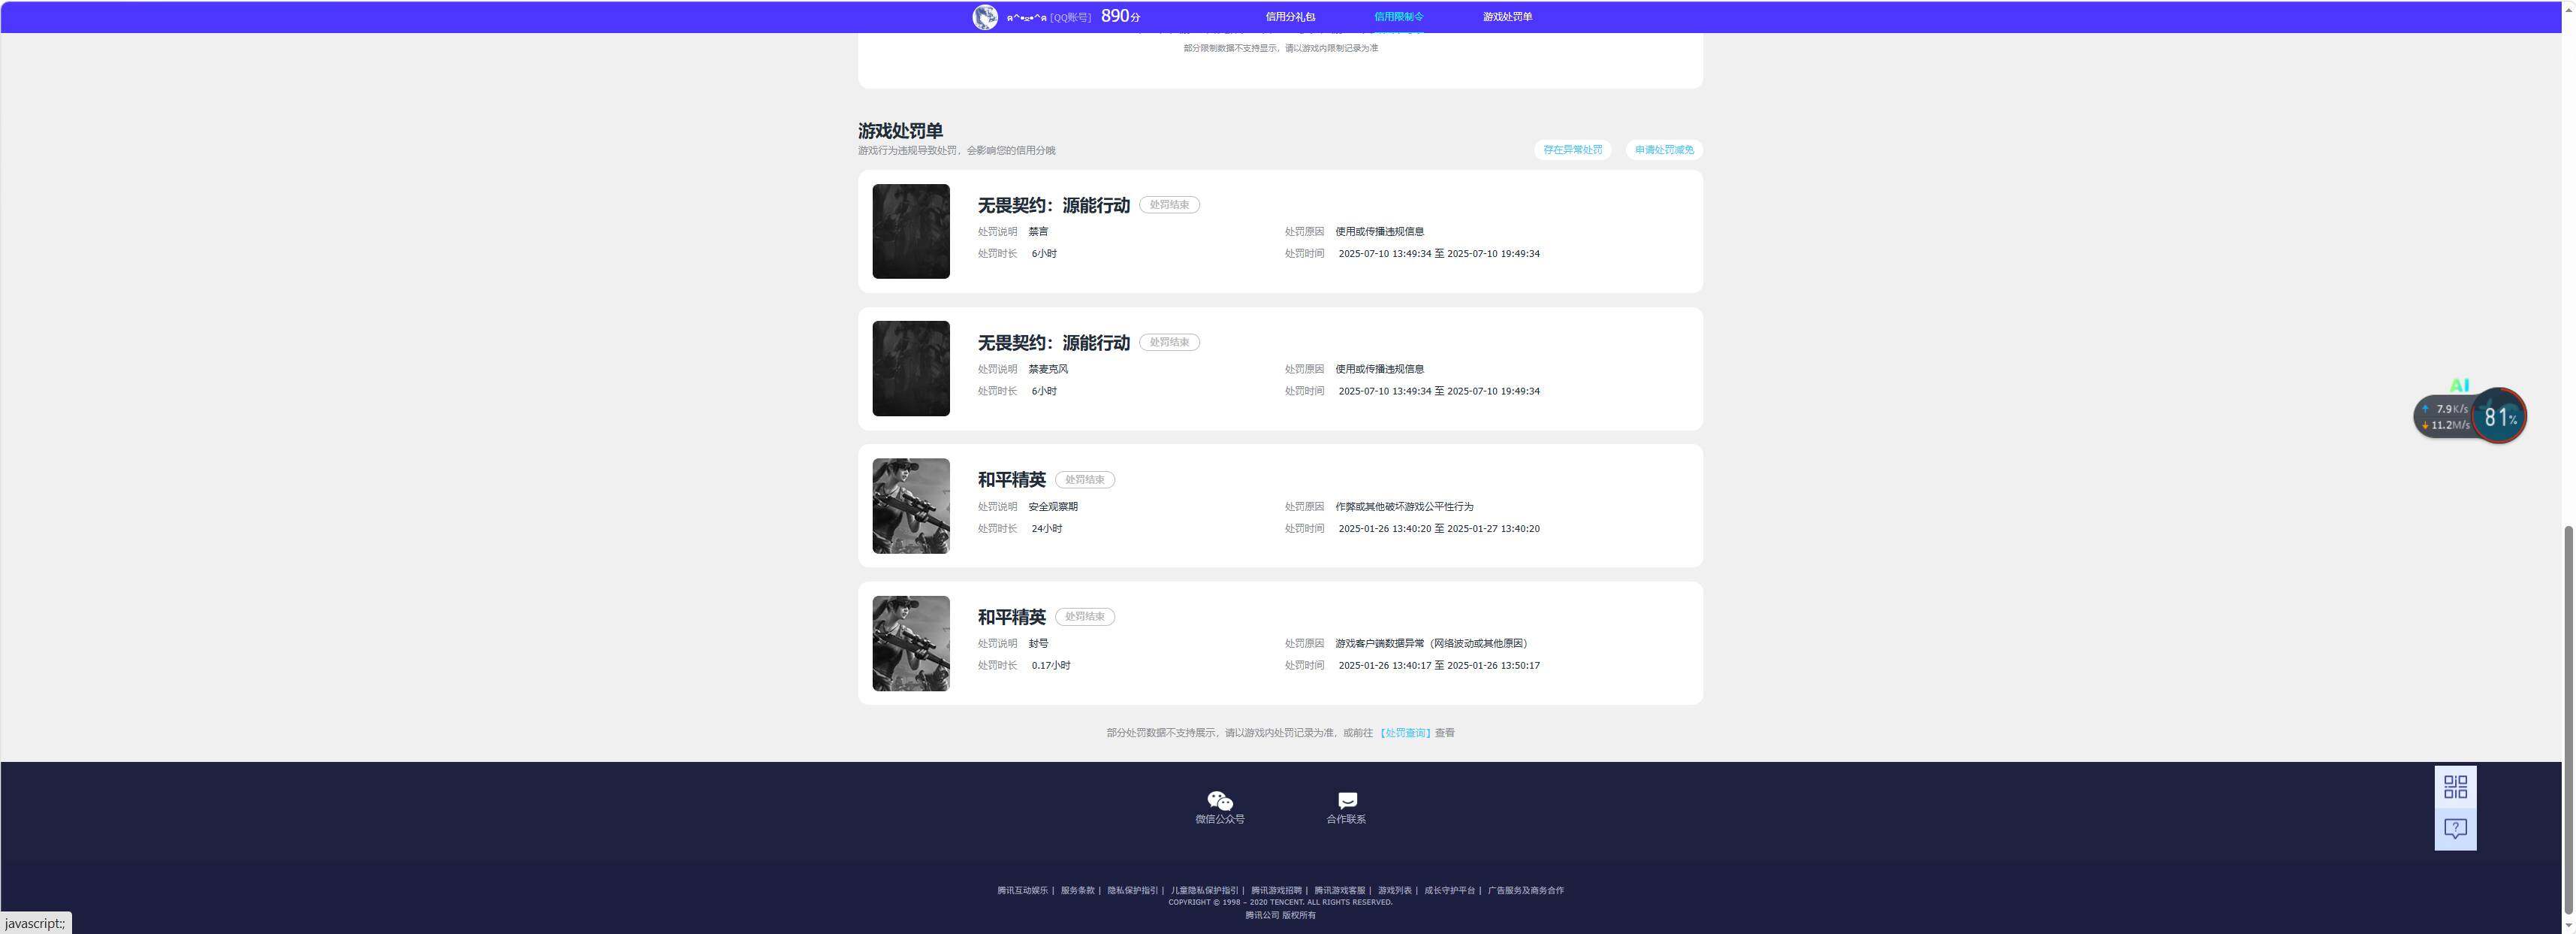Click the 6小时 duration in the 禁麦克风 card
The image size is (2576, 934).
[x=1044, y=391]
